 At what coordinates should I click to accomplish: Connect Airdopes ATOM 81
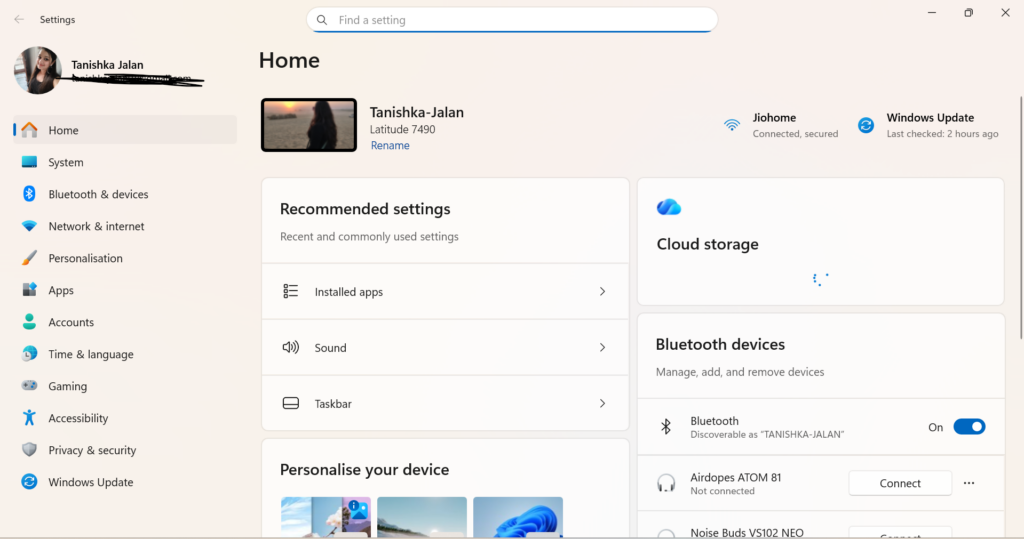tap(900, 483)
